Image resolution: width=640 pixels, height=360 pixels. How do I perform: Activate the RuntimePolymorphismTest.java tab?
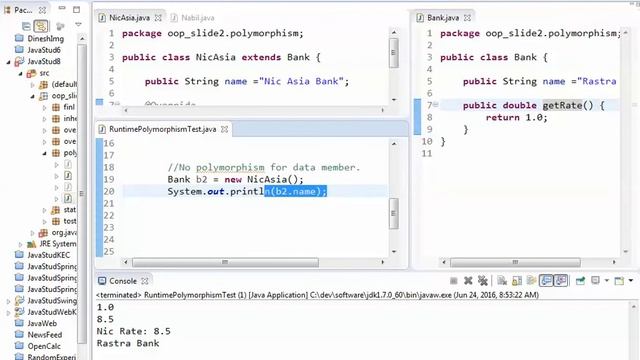162,129
